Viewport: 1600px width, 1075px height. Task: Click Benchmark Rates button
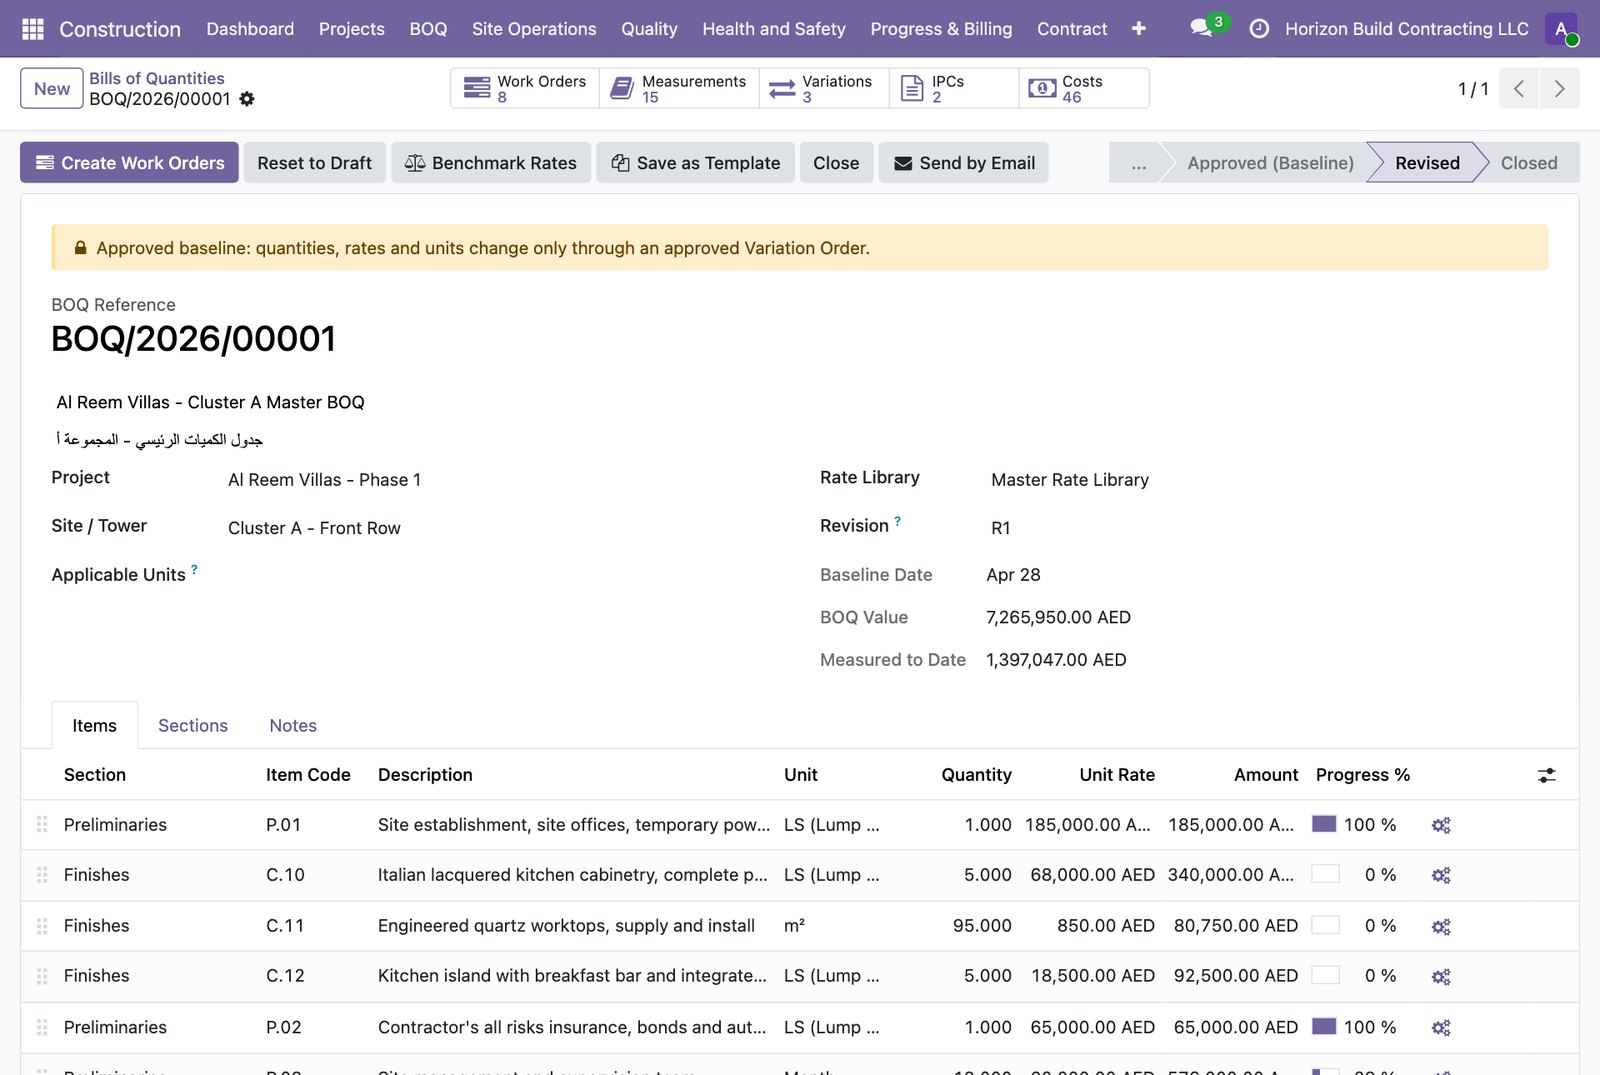pyautogui.click(x=491, y=163)
